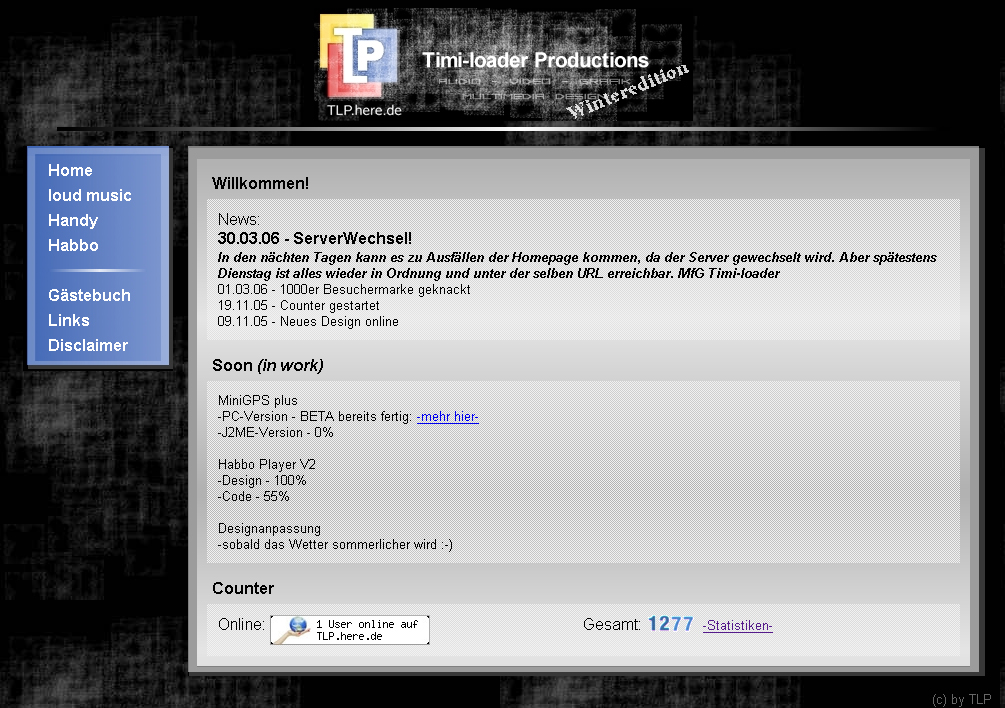
Task: Open the Disclaimer page
Action: coord(88,345)
